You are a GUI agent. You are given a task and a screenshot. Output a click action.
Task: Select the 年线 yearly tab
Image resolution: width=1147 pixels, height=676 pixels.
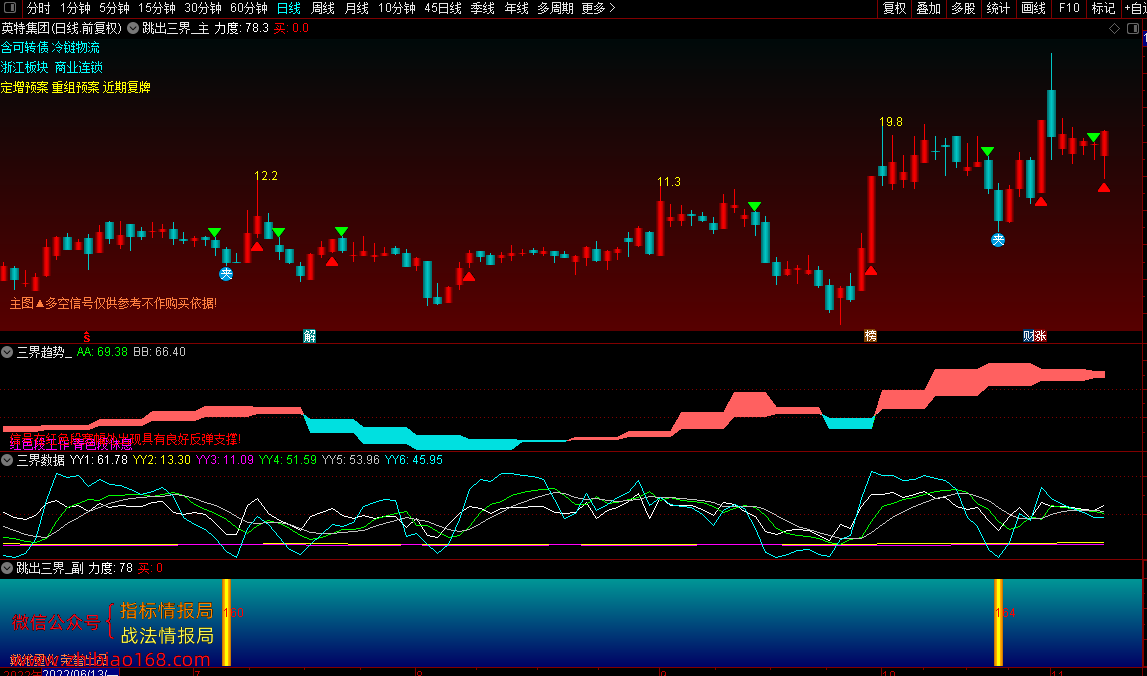point(516,8)
